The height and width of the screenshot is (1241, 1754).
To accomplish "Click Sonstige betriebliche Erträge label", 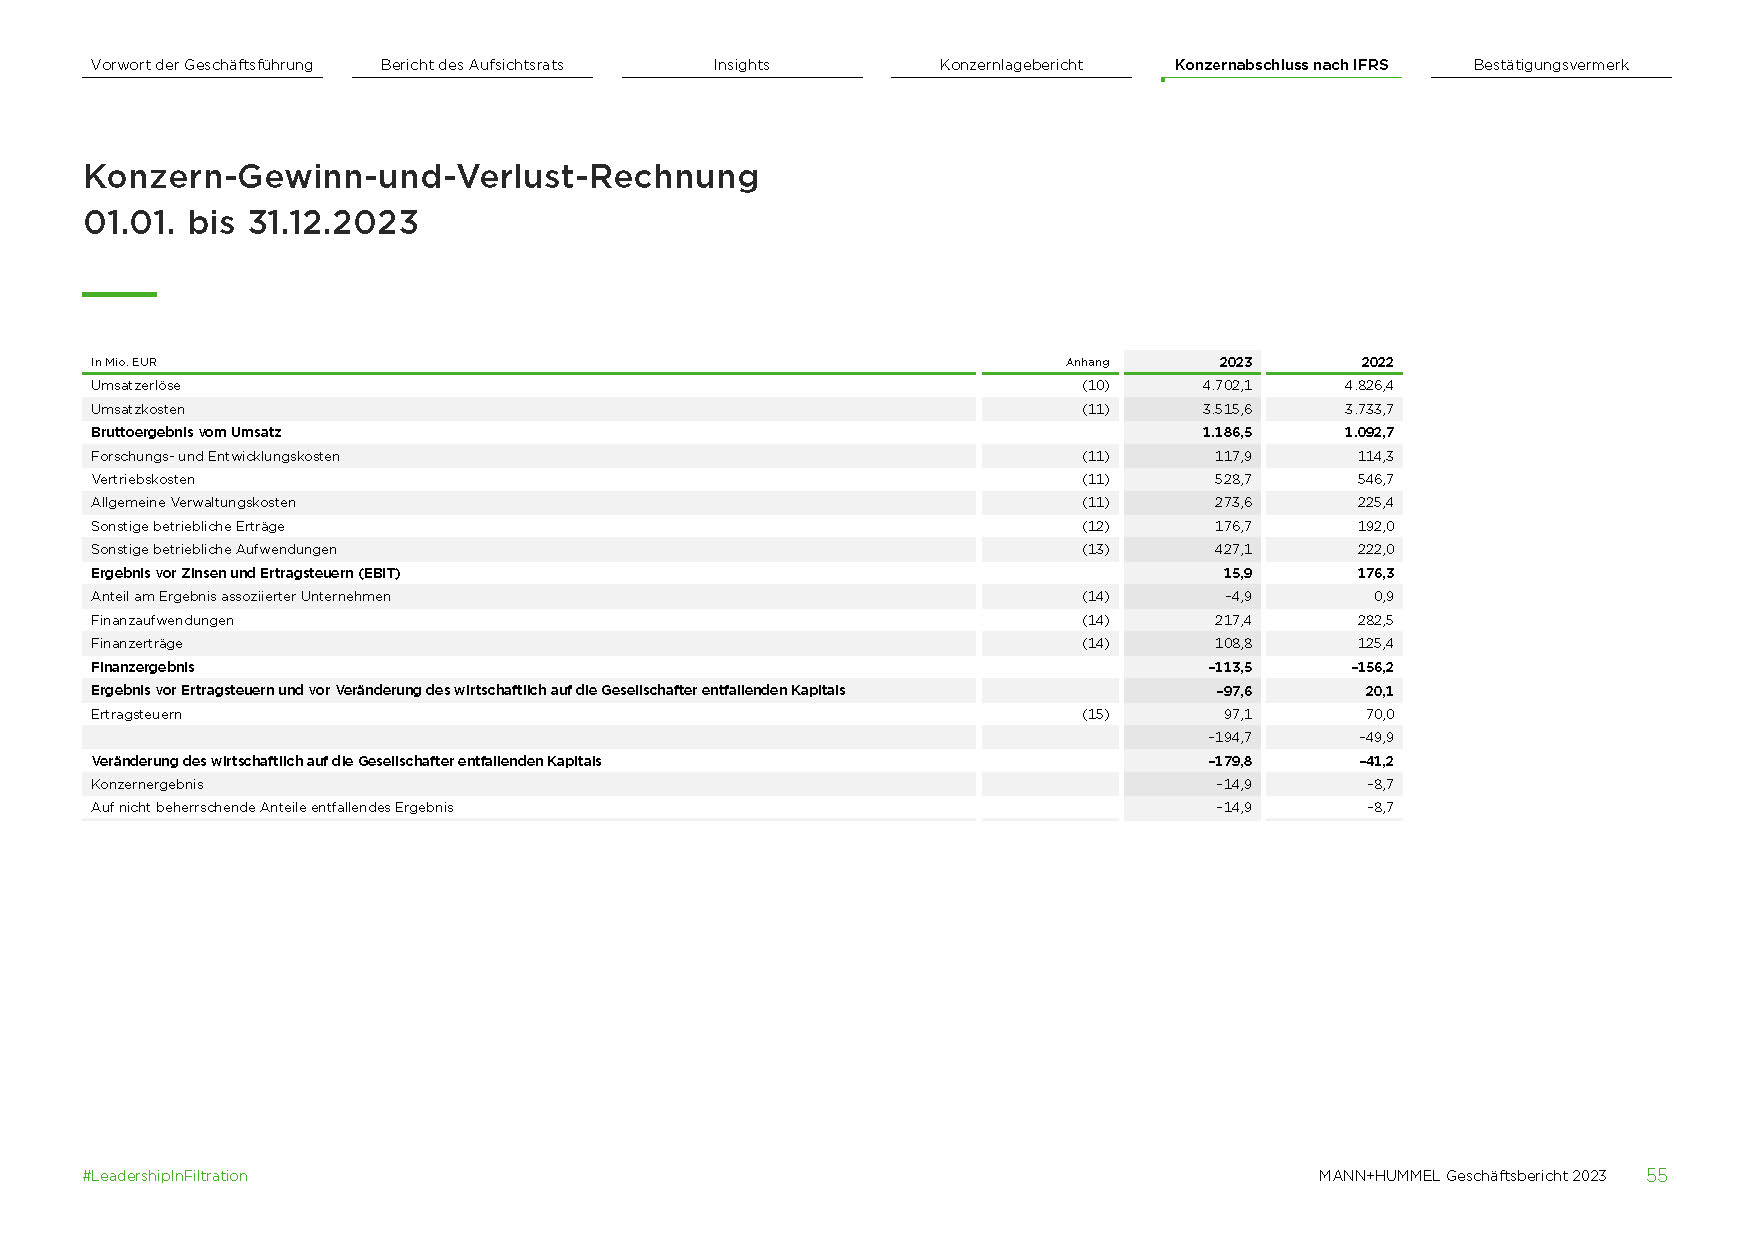I will coord(188,526).
